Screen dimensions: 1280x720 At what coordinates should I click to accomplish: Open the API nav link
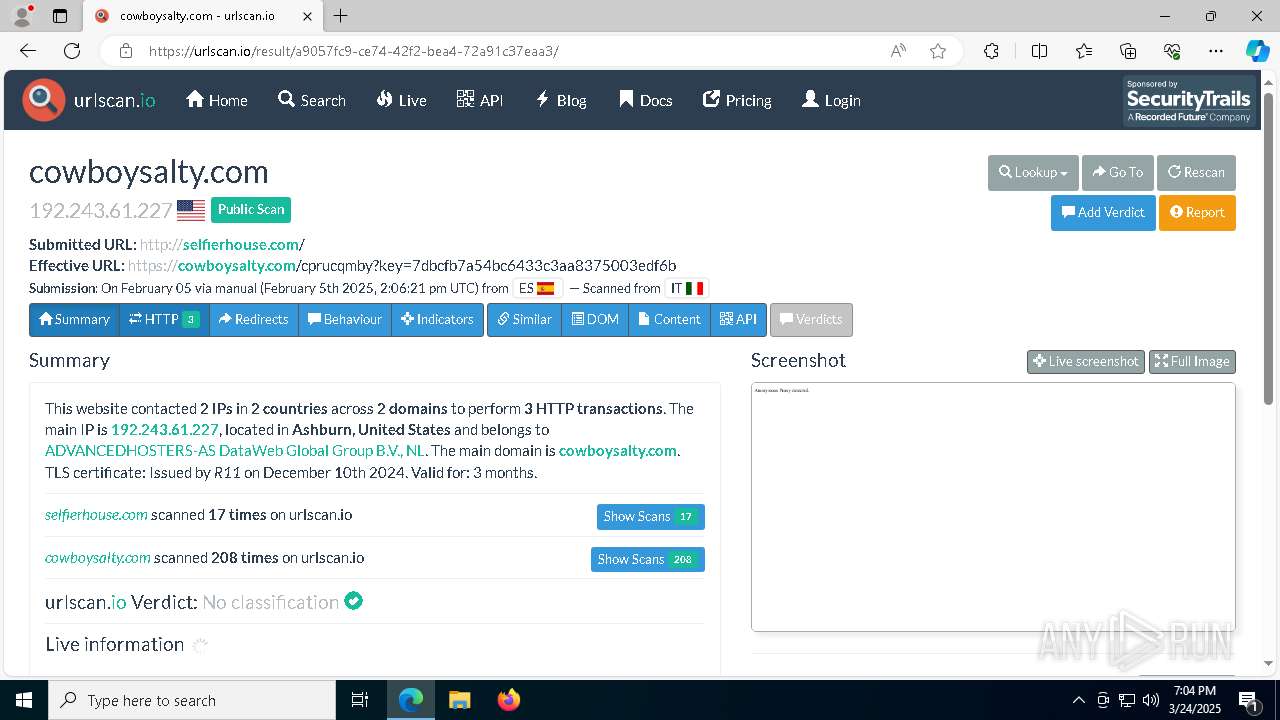pyautogui.click(x=480, y=100)
